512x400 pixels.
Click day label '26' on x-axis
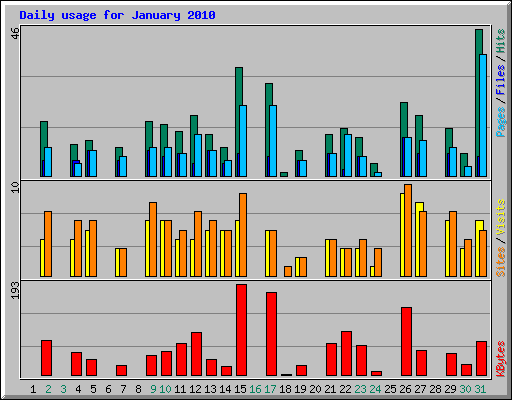point(405,389)
